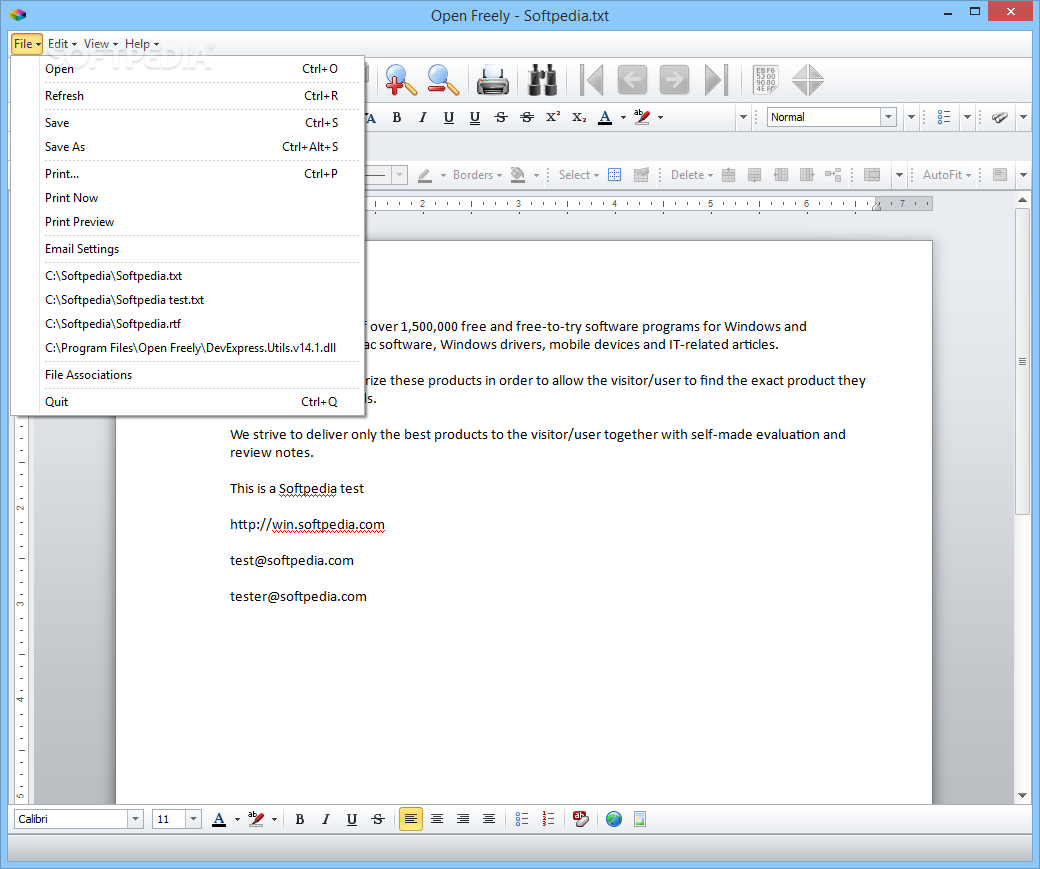Expand the AutoFit dropdown
This screenshot has width=1040, height=869.
pyautogui.click(x=946, y=175)
